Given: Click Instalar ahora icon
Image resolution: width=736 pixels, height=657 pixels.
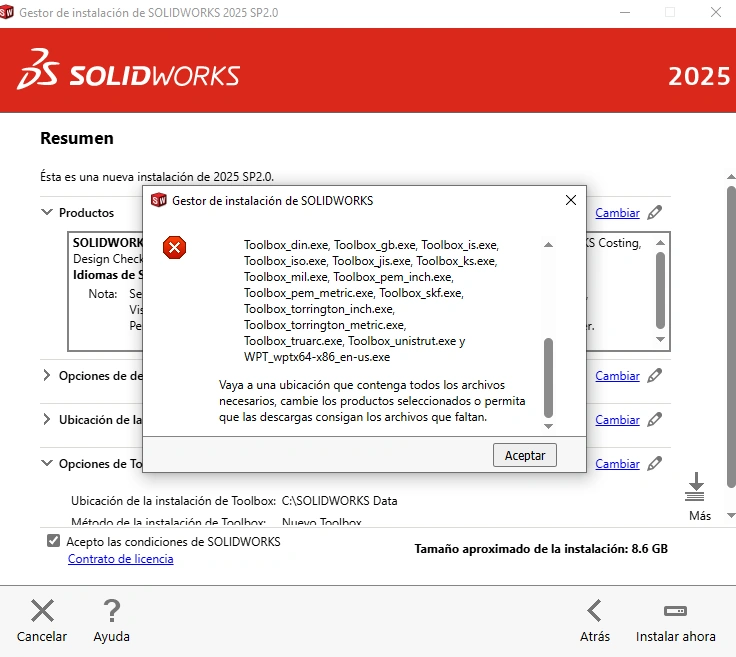Looking at the screenshot, I should click(675, 611).
